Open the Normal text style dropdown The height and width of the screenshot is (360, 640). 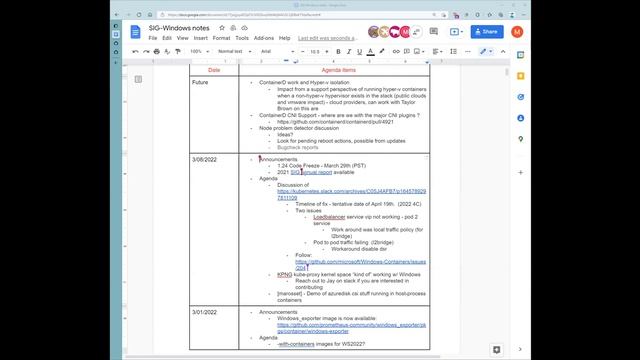(x=234, y=51)
